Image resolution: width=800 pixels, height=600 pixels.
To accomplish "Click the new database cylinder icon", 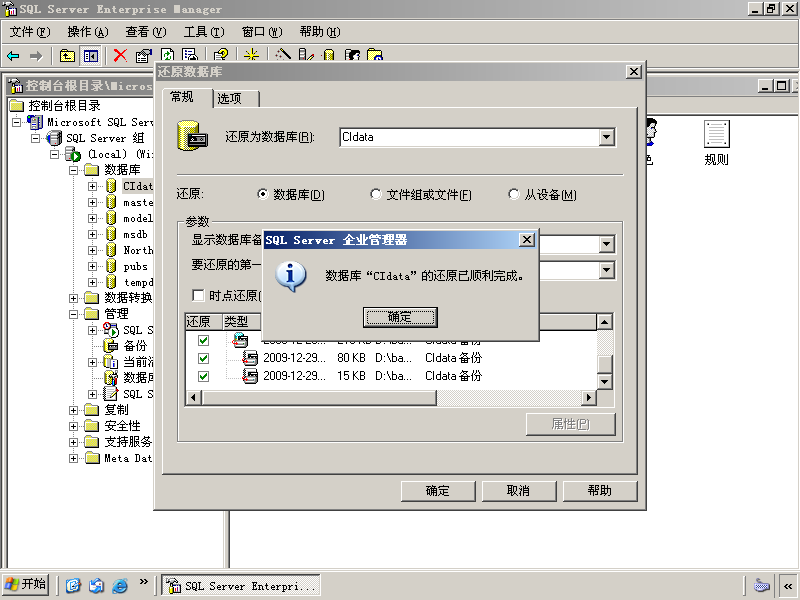I will [329, 55].
